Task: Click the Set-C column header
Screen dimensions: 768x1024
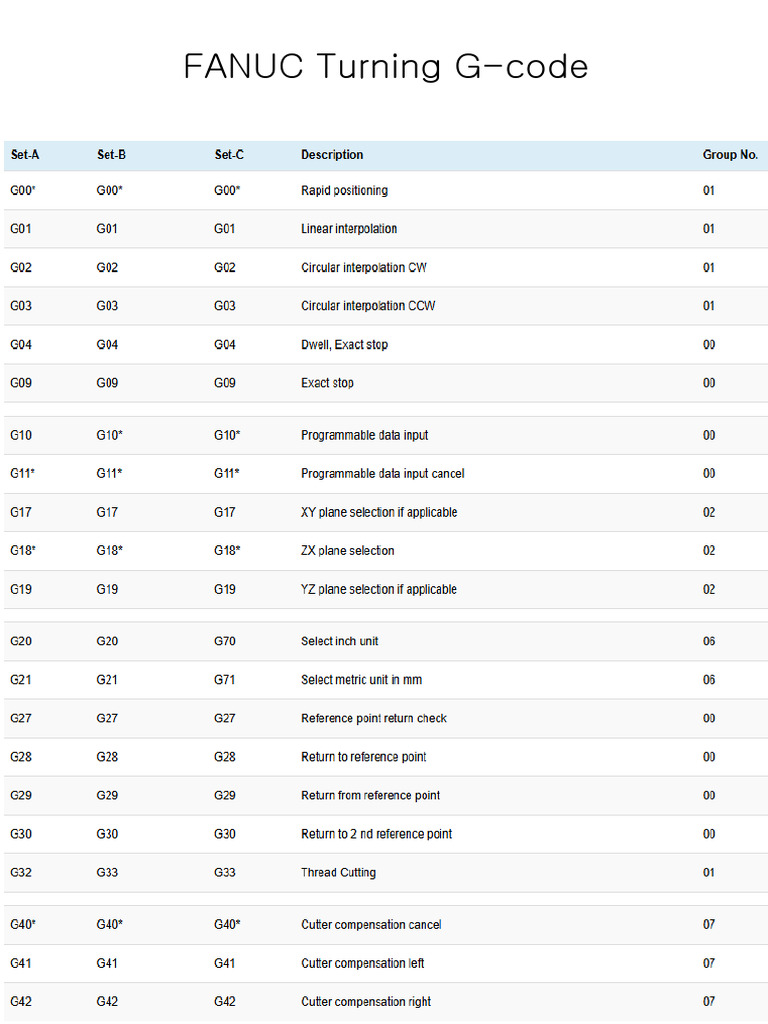Action: (229, 155)
